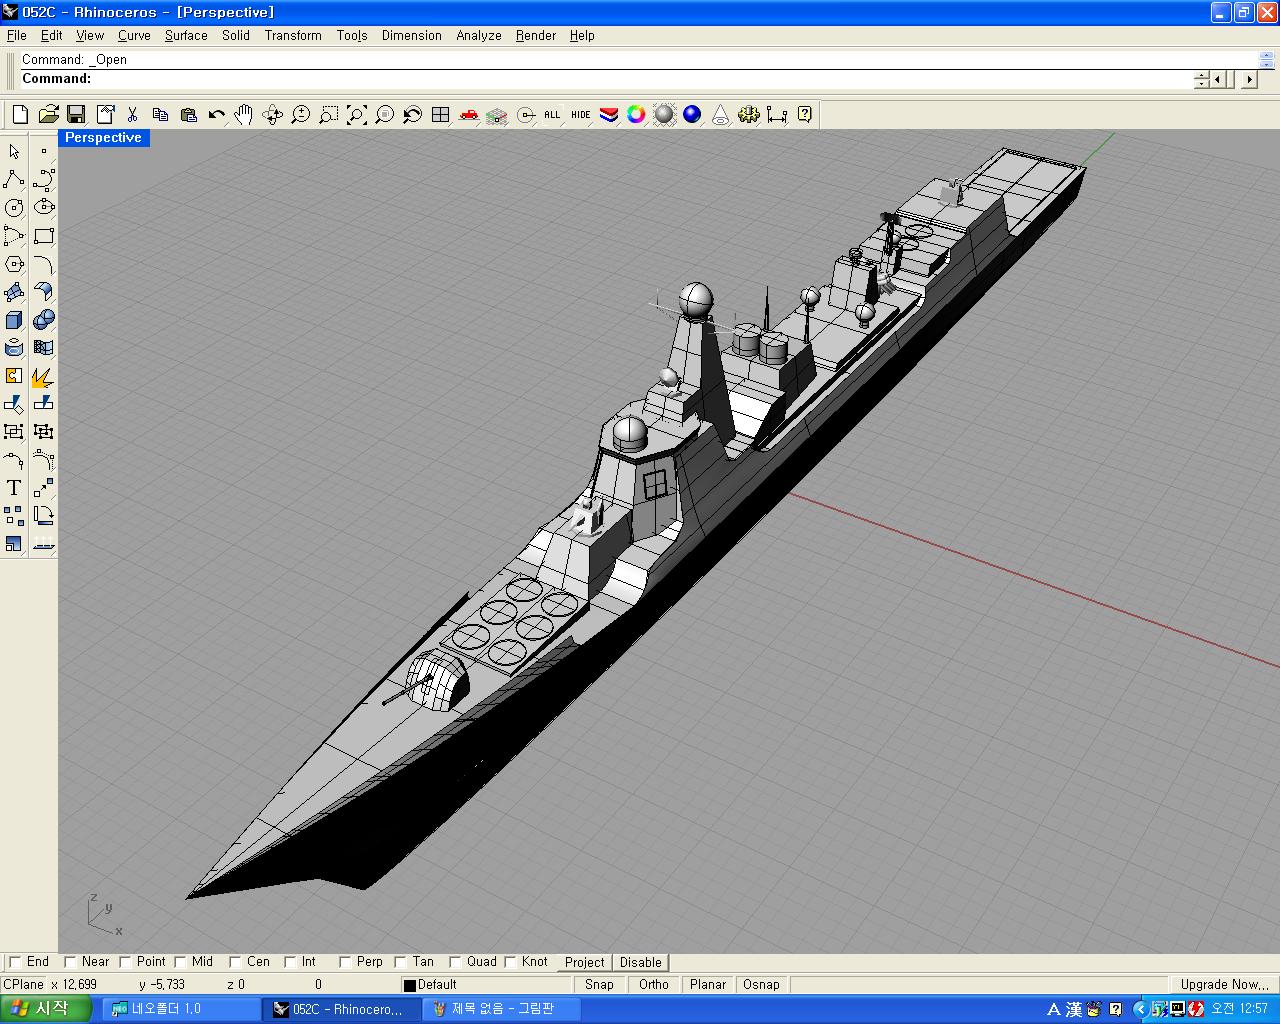The image size is (1280, 1024).
Task: Toggle the Mid osnap checkbox
Action: point(180,962)
